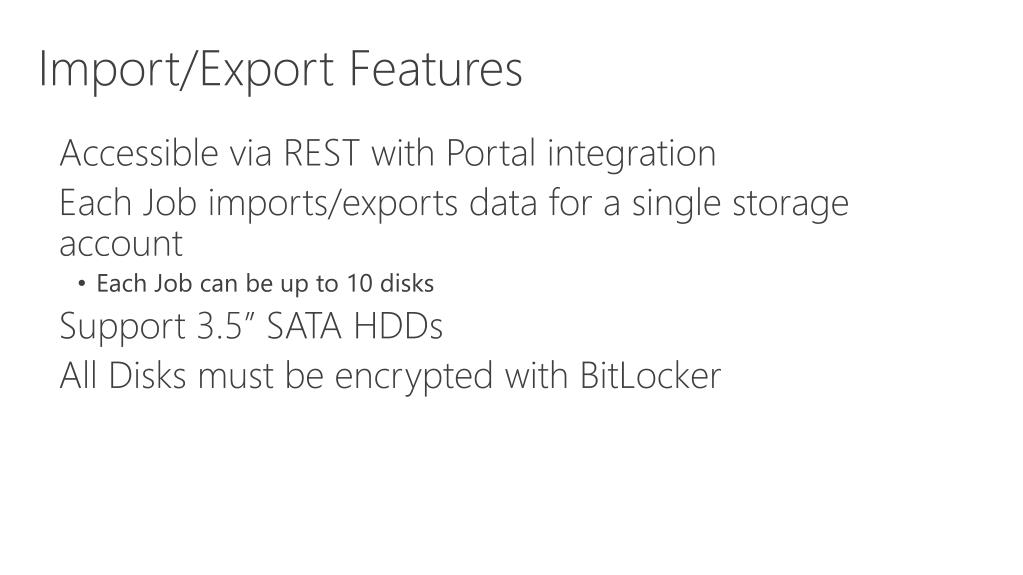This screenshot has height=575, width=1023.
Task: Click the 'HDDs' word
Action: point(399,326)
